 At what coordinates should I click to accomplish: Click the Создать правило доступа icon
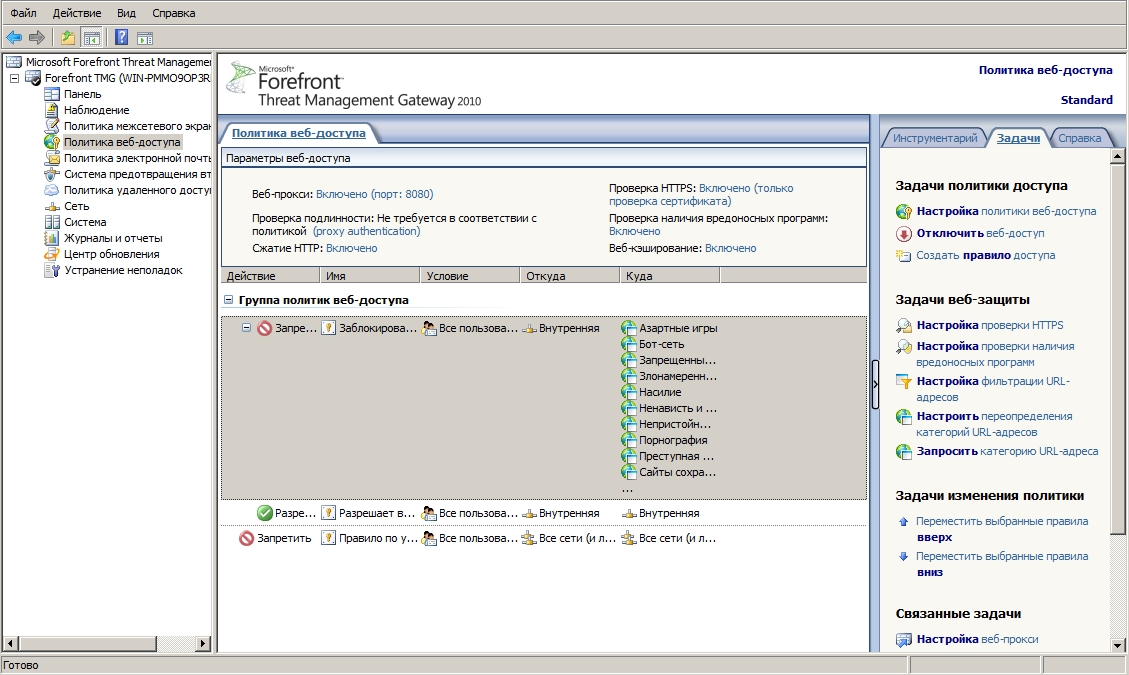(904, 255)
